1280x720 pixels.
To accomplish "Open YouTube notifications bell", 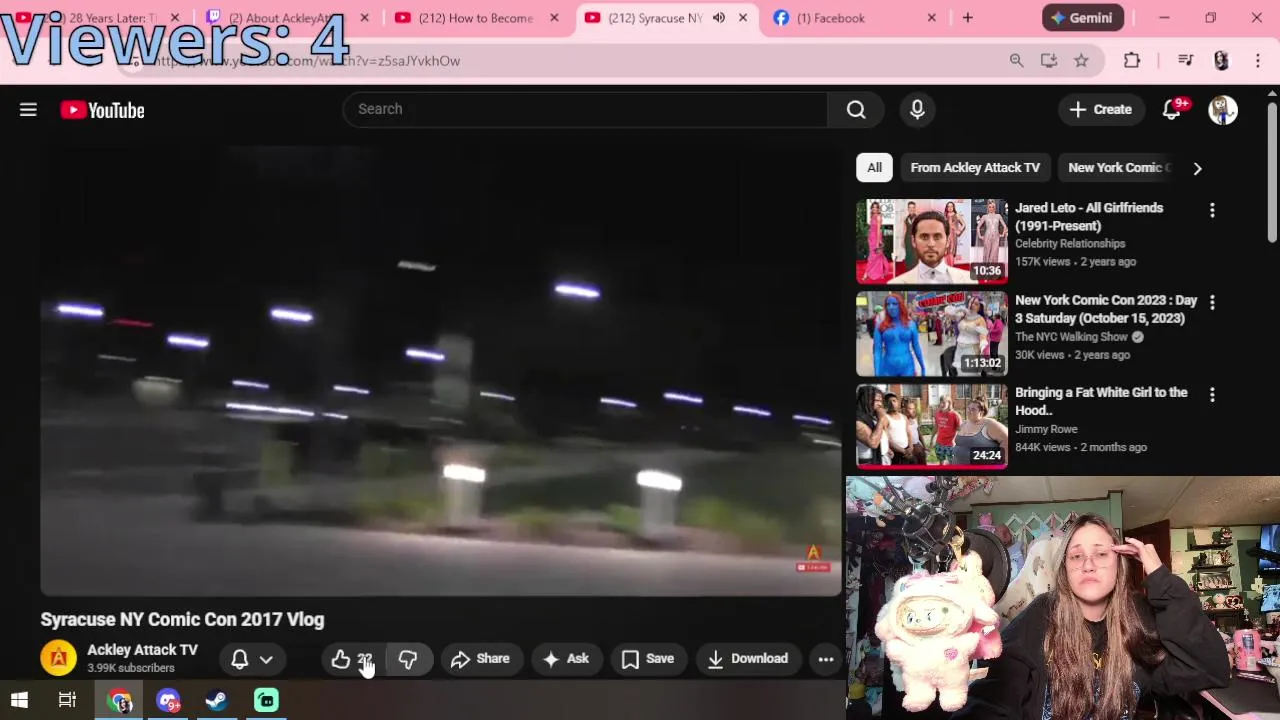I will (1172, 109).
